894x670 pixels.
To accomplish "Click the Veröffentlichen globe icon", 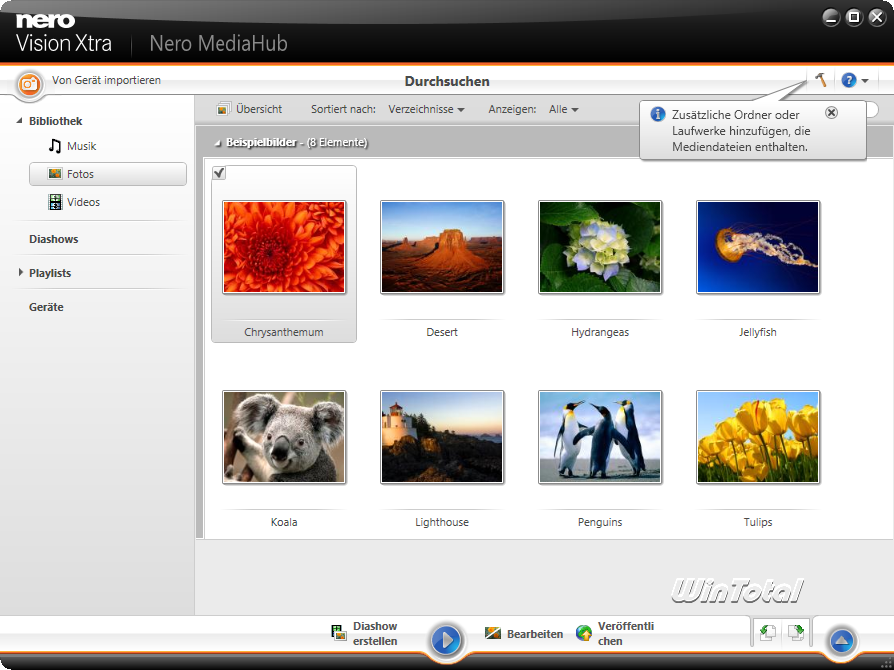I will [584, 633].
